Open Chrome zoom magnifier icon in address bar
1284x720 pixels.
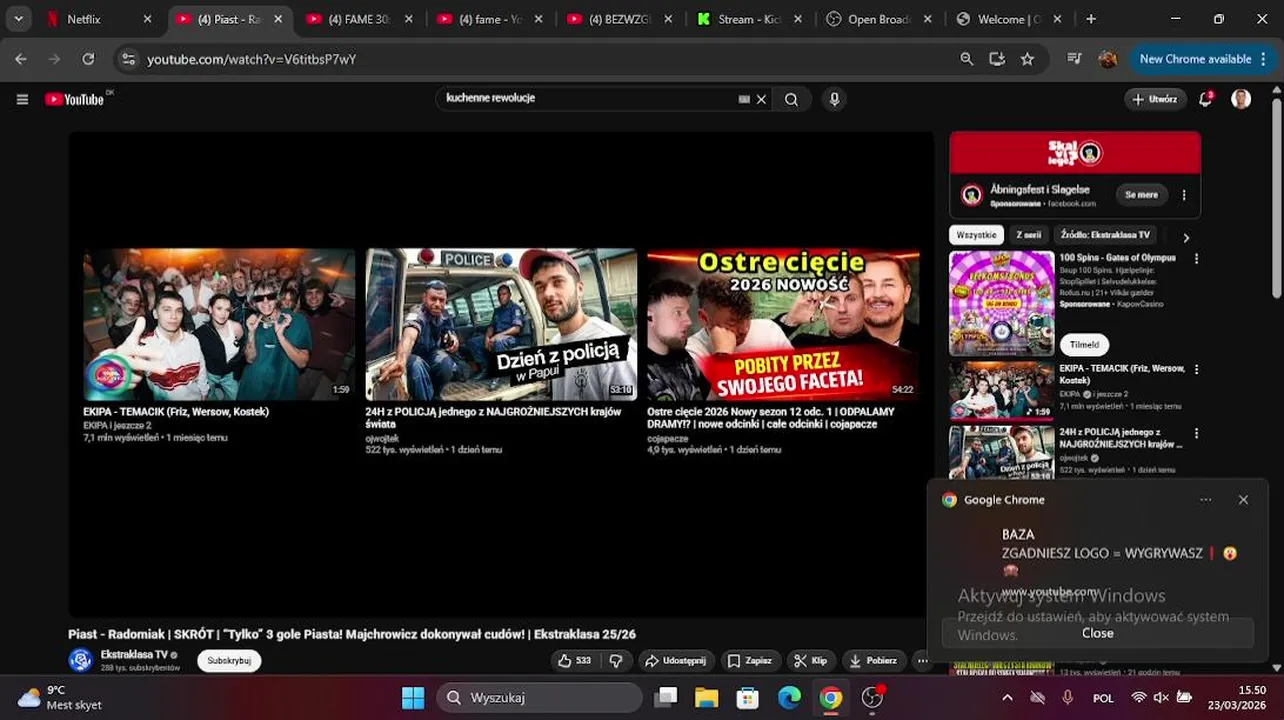click(966, 59)
